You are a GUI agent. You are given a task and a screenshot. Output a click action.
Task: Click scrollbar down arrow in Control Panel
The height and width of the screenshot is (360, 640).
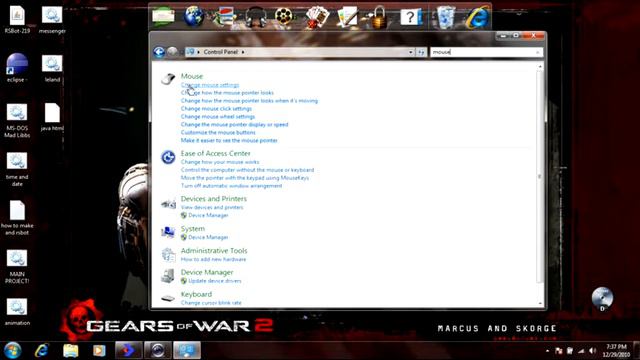coord(540,303)
